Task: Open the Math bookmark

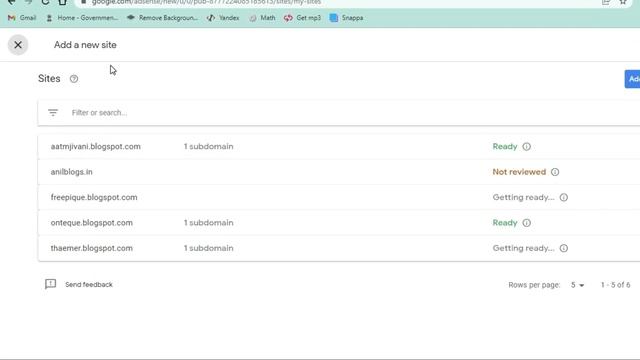Action: click(262, 18)
